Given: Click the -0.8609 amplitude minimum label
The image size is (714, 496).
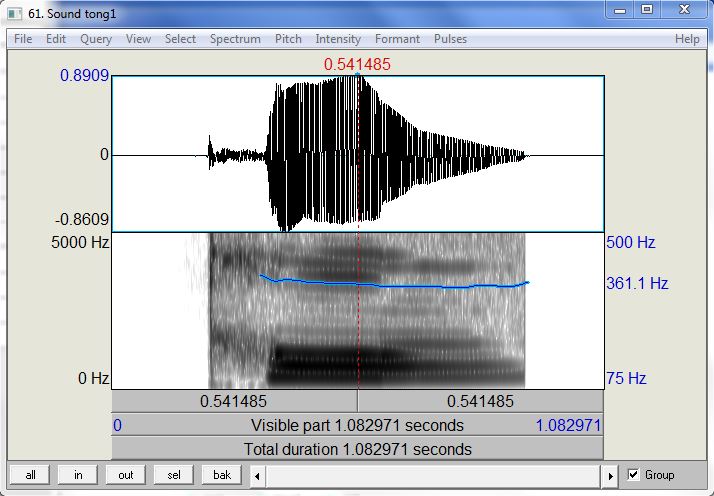Looking at the screenshot, I should 82,220.
